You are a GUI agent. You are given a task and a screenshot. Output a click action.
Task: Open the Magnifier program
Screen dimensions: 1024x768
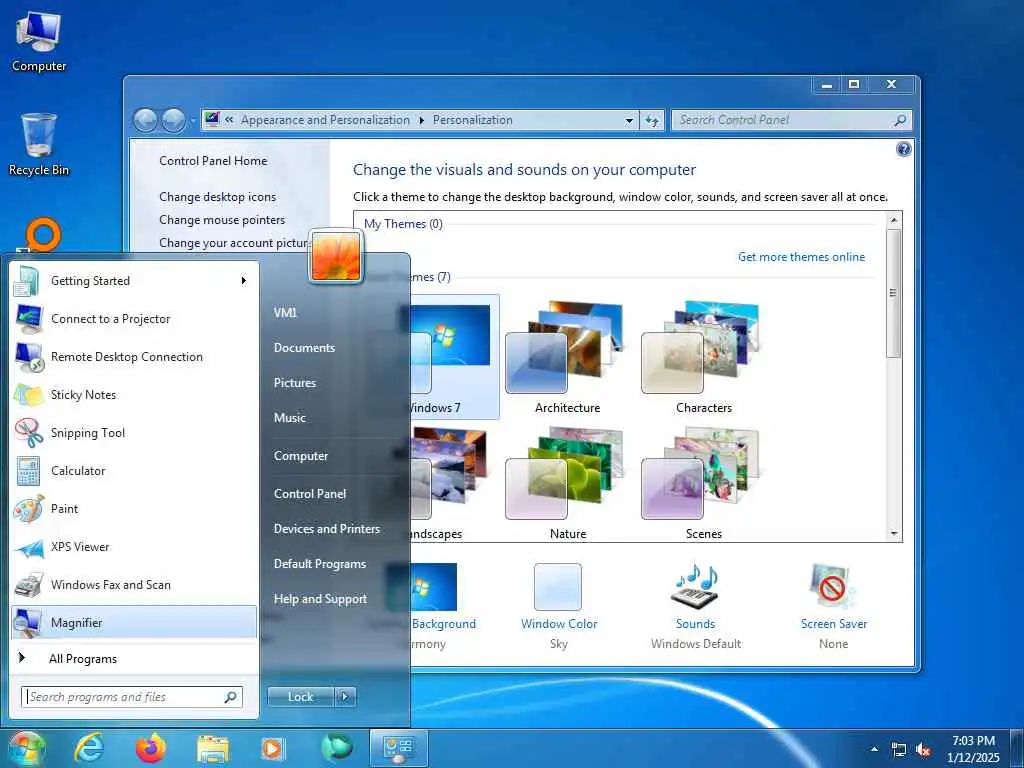[134, 622]
